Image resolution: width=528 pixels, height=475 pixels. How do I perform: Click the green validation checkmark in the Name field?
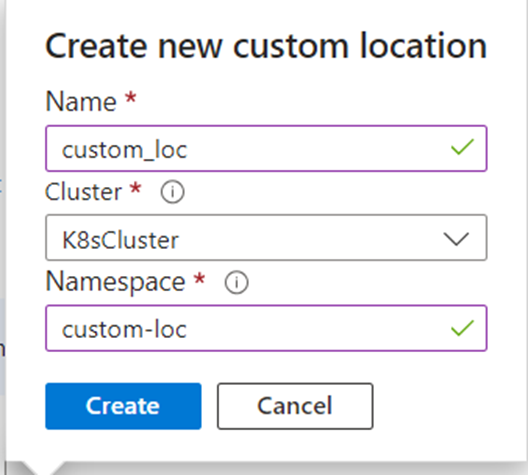tap(462, 147)
